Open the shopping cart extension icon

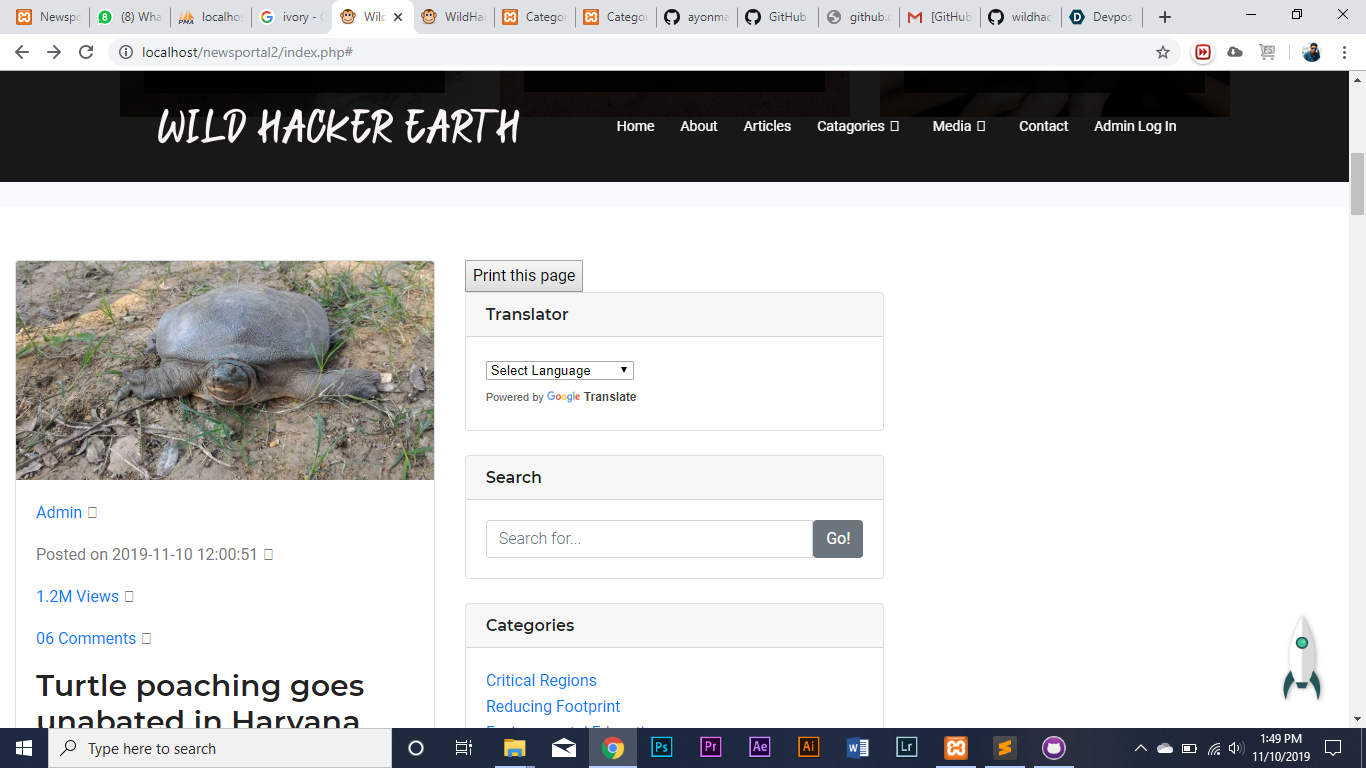pyautogui.click(x=1267, y=52)
